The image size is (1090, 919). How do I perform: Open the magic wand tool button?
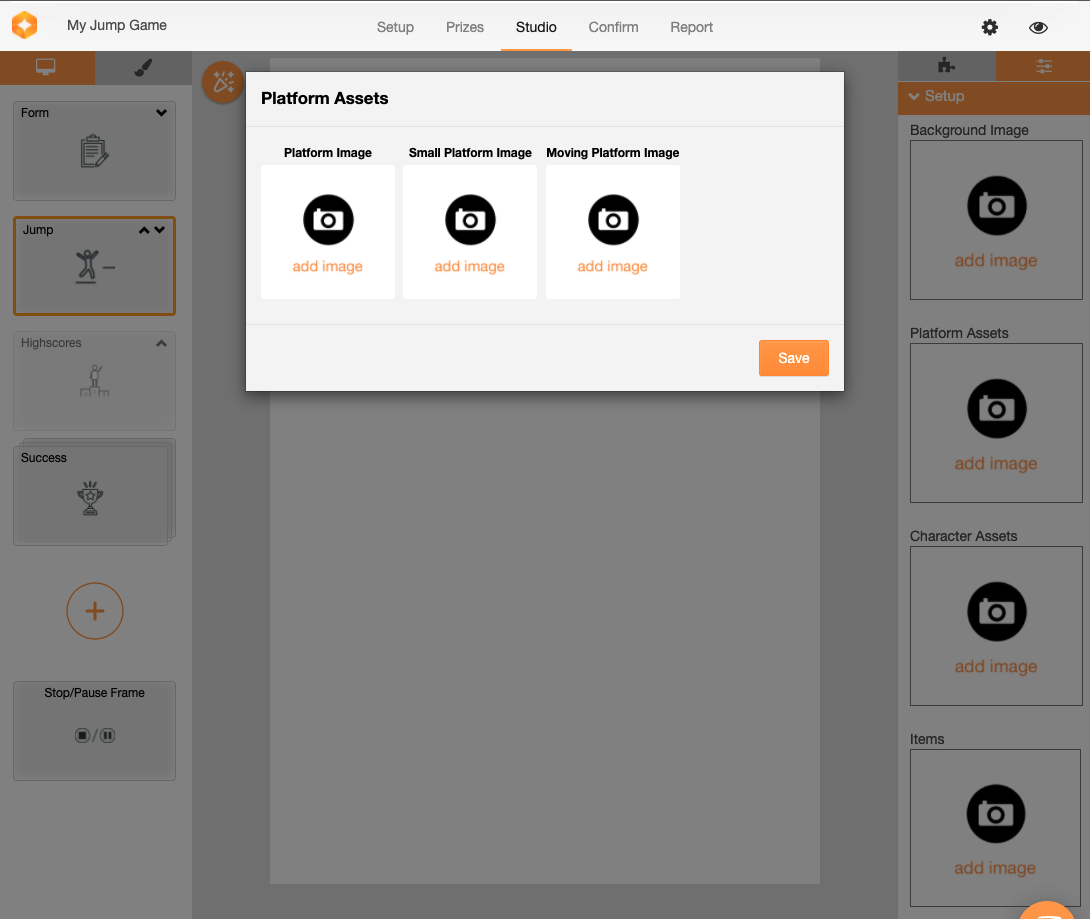pos(222,82)
